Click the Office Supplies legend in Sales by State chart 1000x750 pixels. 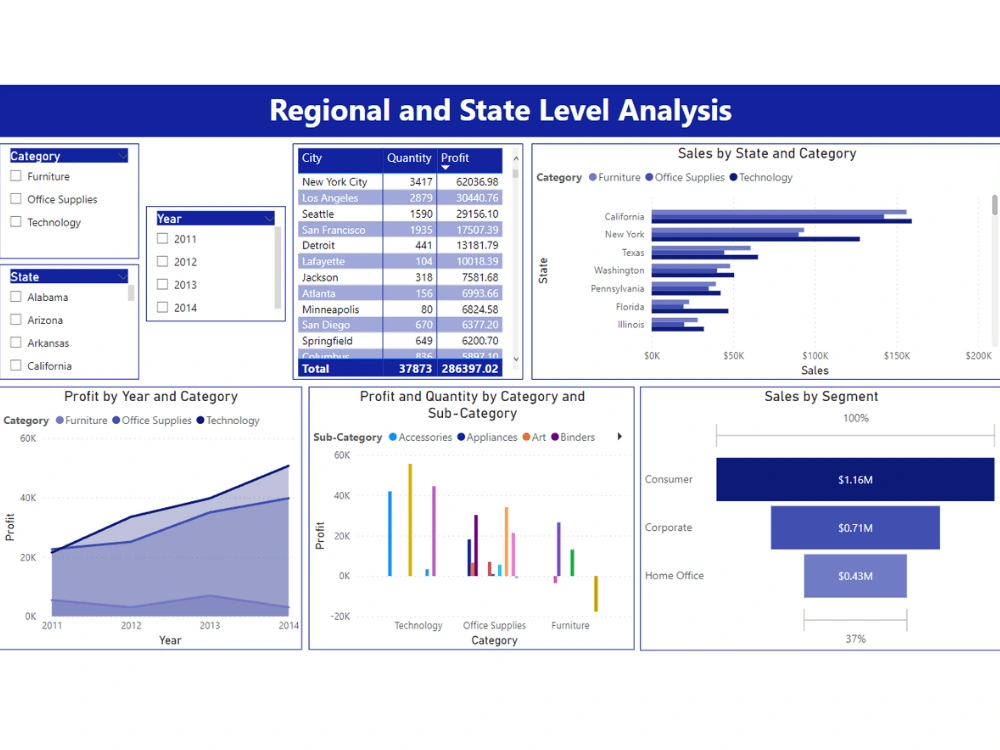pyautogui.click(x=649, y=177)
